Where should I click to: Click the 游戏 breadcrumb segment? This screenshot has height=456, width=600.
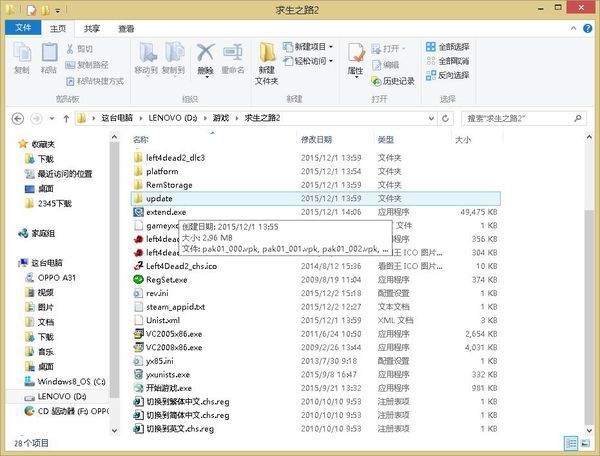click(x=221, y=118)
